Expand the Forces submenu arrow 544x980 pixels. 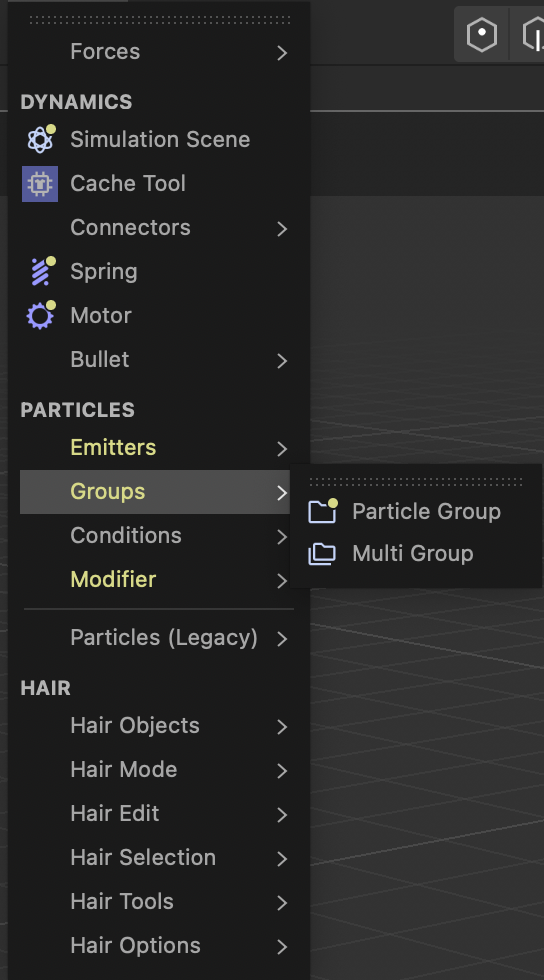(283, 52)
